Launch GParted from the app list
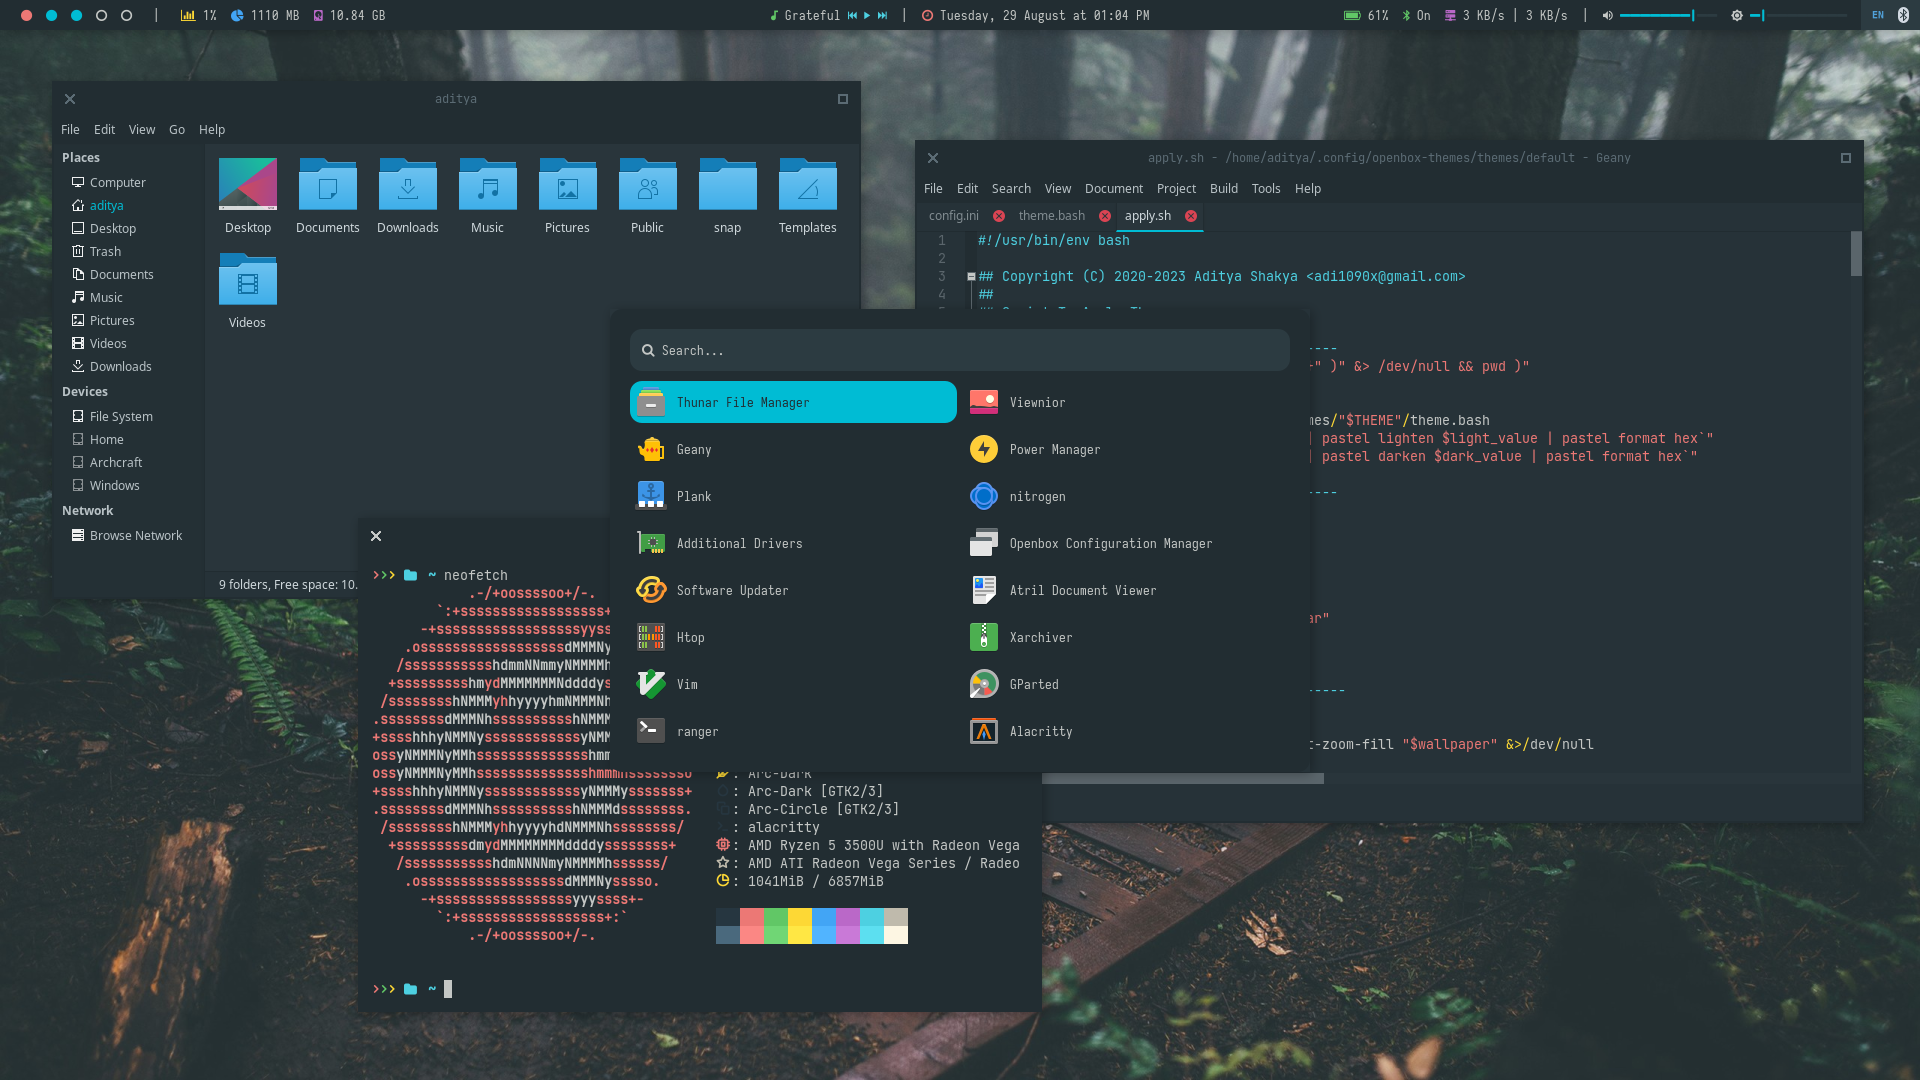 [x=1033, y=685]
